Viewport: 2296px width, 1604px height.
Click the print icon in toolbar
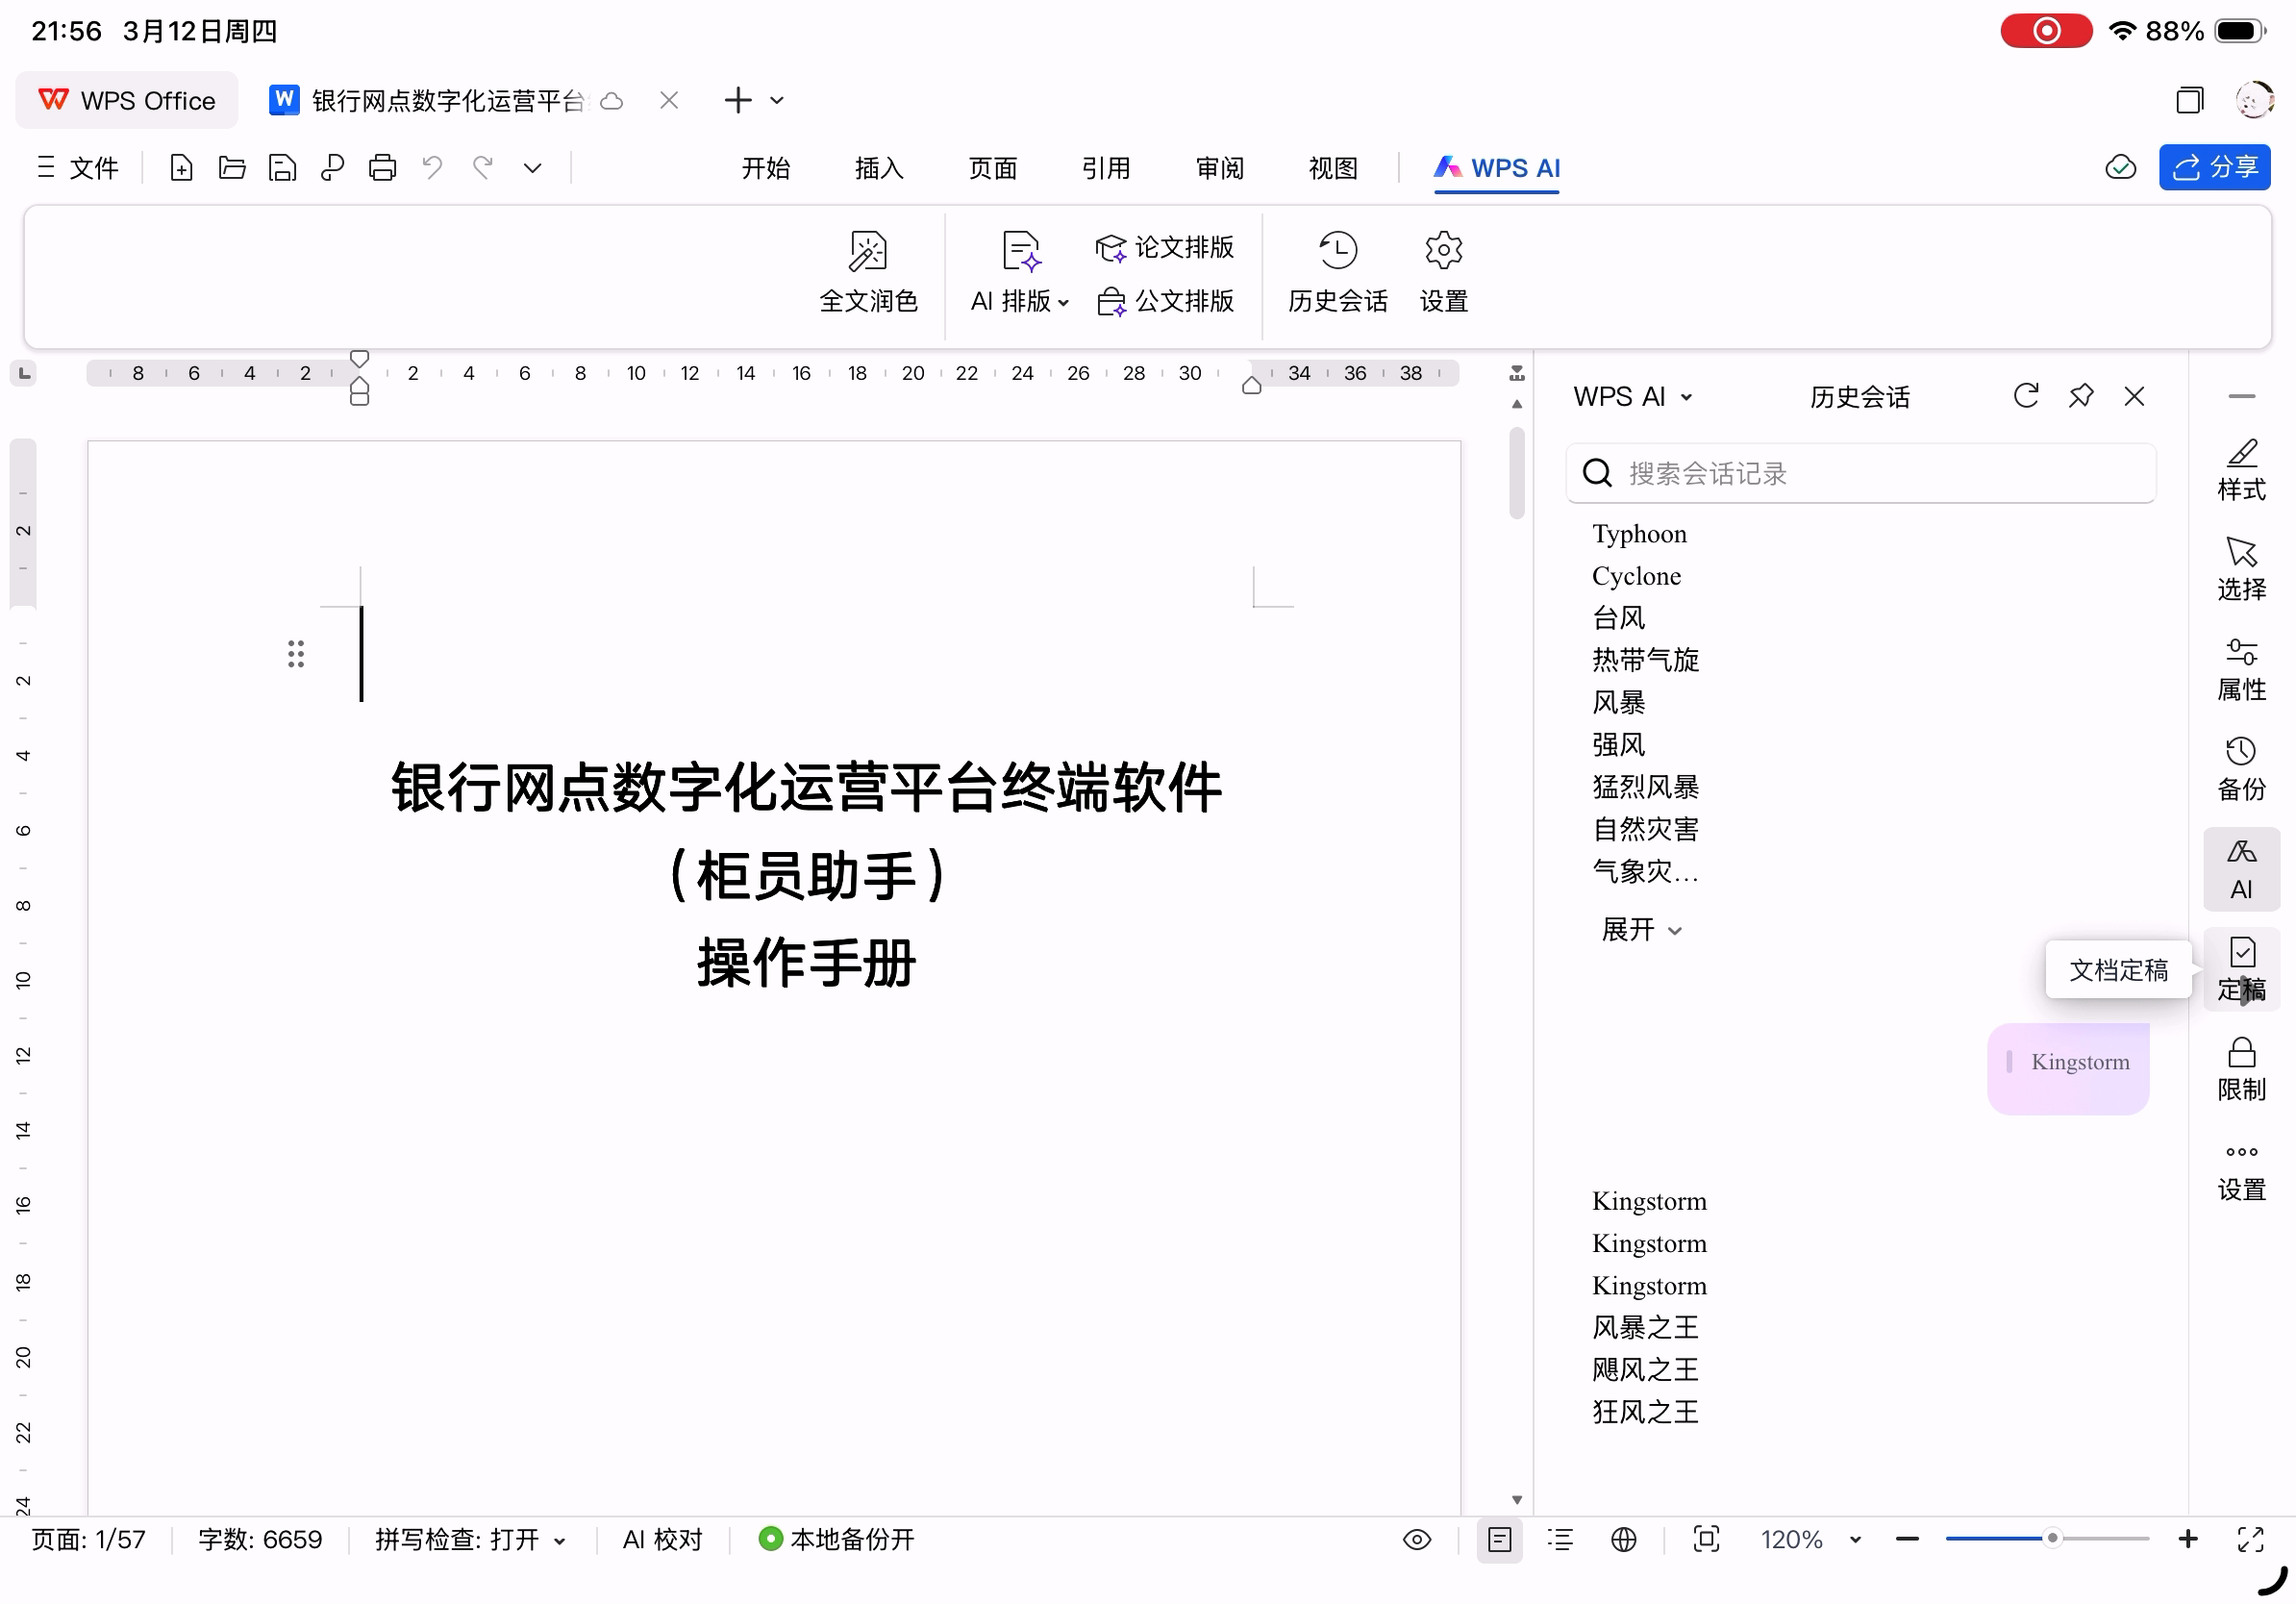pos(382,168)
